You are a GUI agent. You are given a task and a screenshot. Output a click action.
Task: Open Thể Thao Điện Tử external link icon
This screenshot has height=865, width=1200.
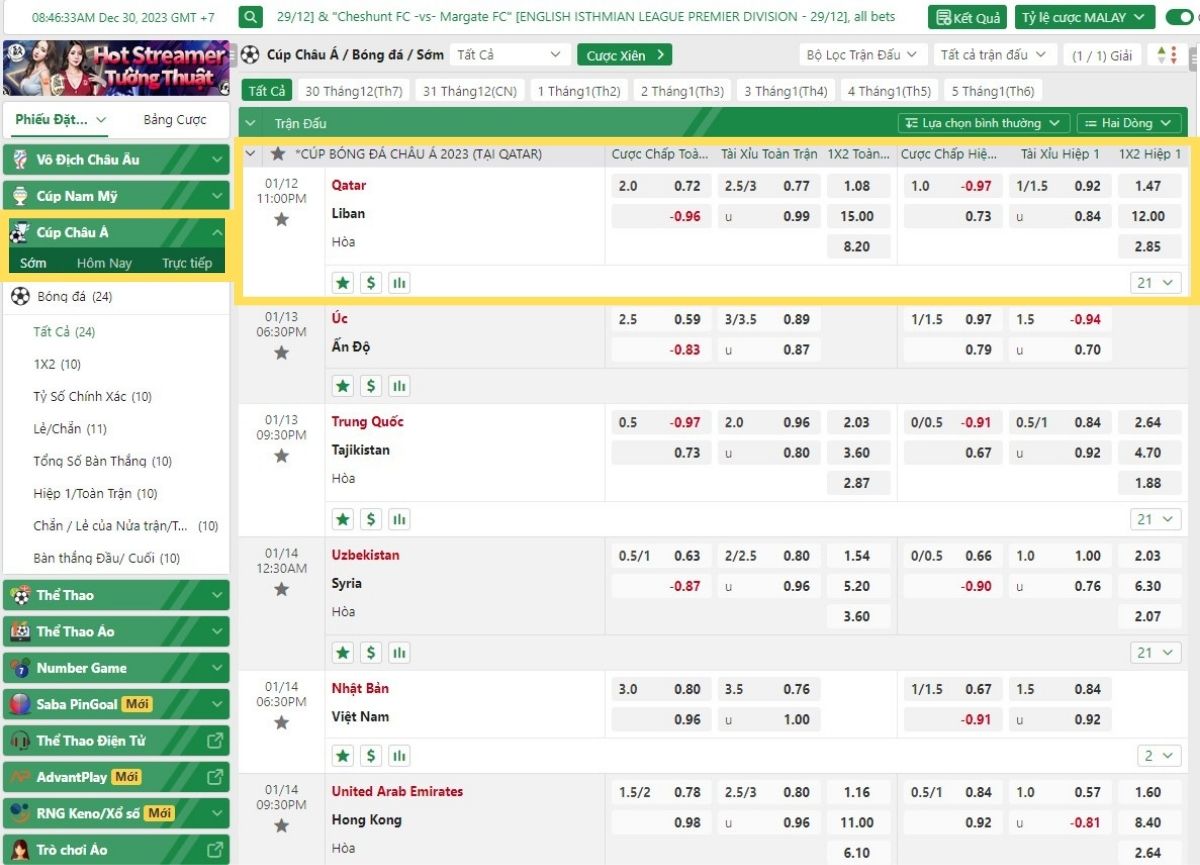[x=214, y=741]
